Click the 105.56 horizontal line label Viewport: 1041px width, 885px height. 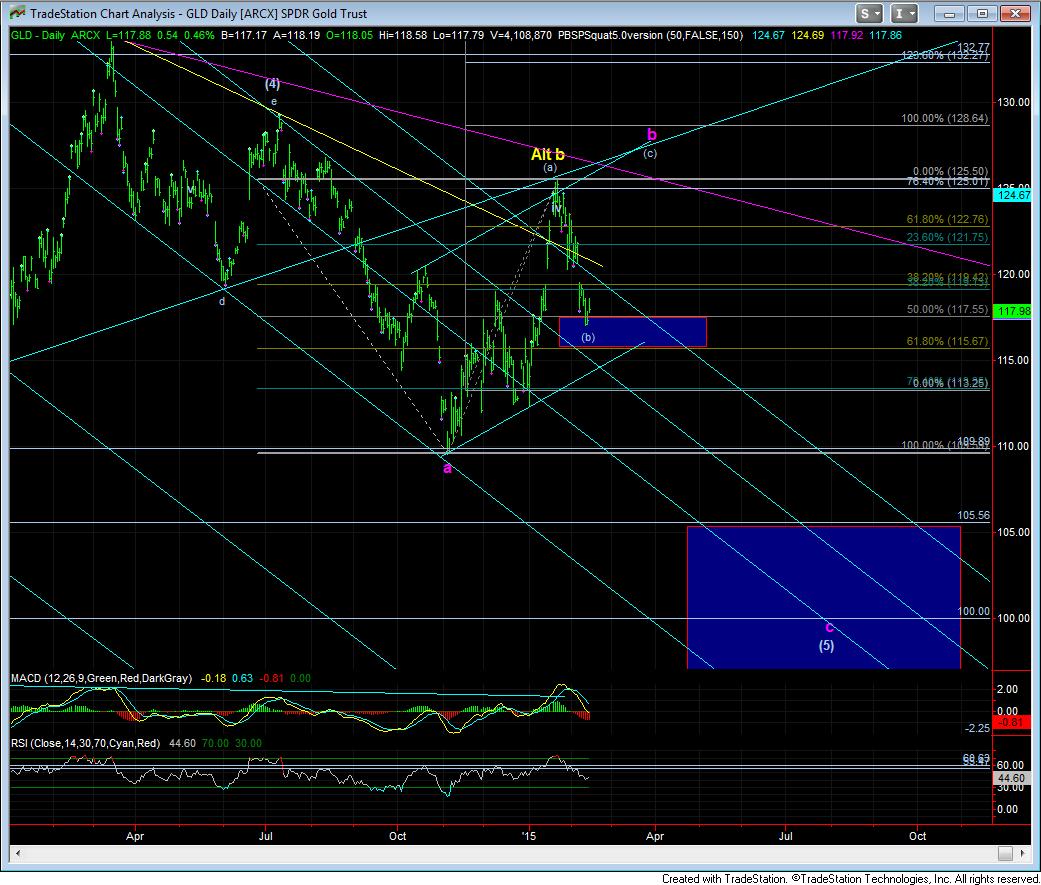point(973,515)
